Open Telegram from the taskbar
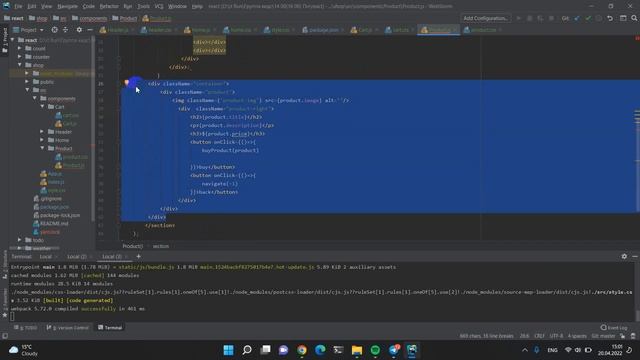The height and width of the screenshot is (360, 640). 393,350
